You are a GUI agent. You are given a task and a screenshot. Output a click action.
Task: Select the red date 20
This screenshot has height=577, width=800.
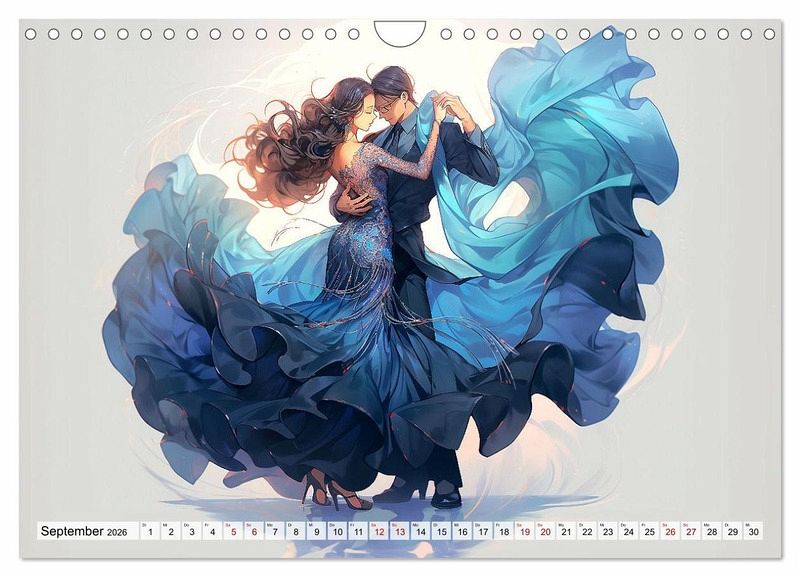tap(545, 531)
